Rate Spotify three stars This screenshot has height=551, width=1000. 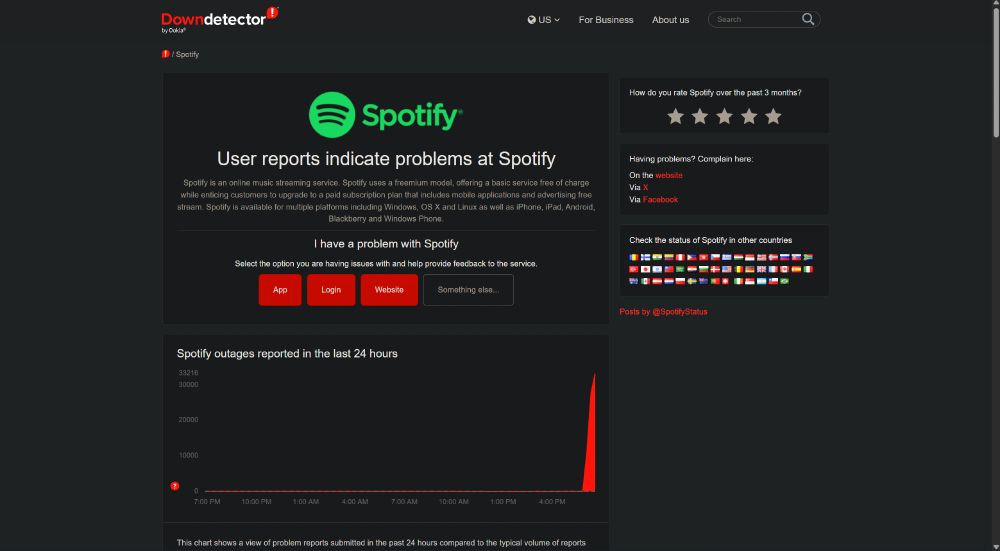click(x=724, y=116)
